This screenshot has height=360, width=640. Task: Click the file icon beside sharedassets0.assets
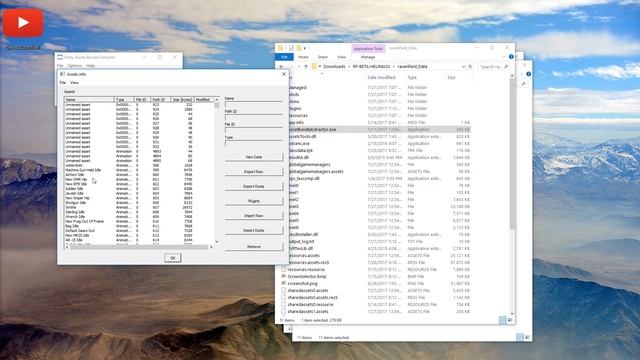pyautogui.click(x=283, y=290)
